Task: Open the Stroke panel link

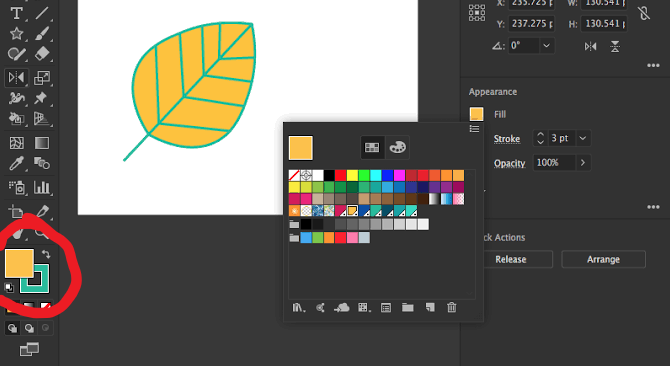Action: [x=507, y=139]
